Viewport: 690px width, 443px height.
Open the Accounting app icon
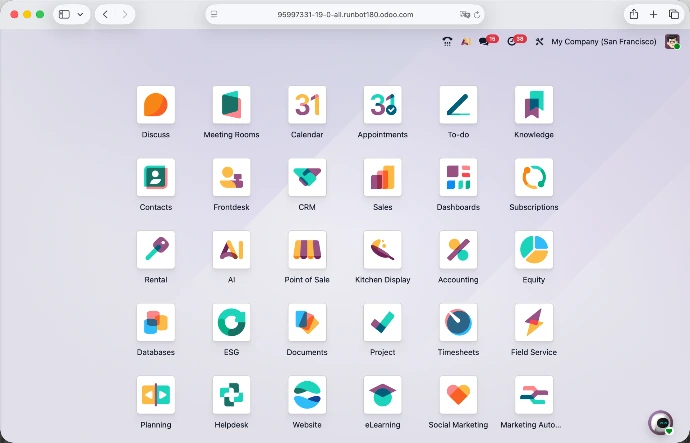[458, 250]
